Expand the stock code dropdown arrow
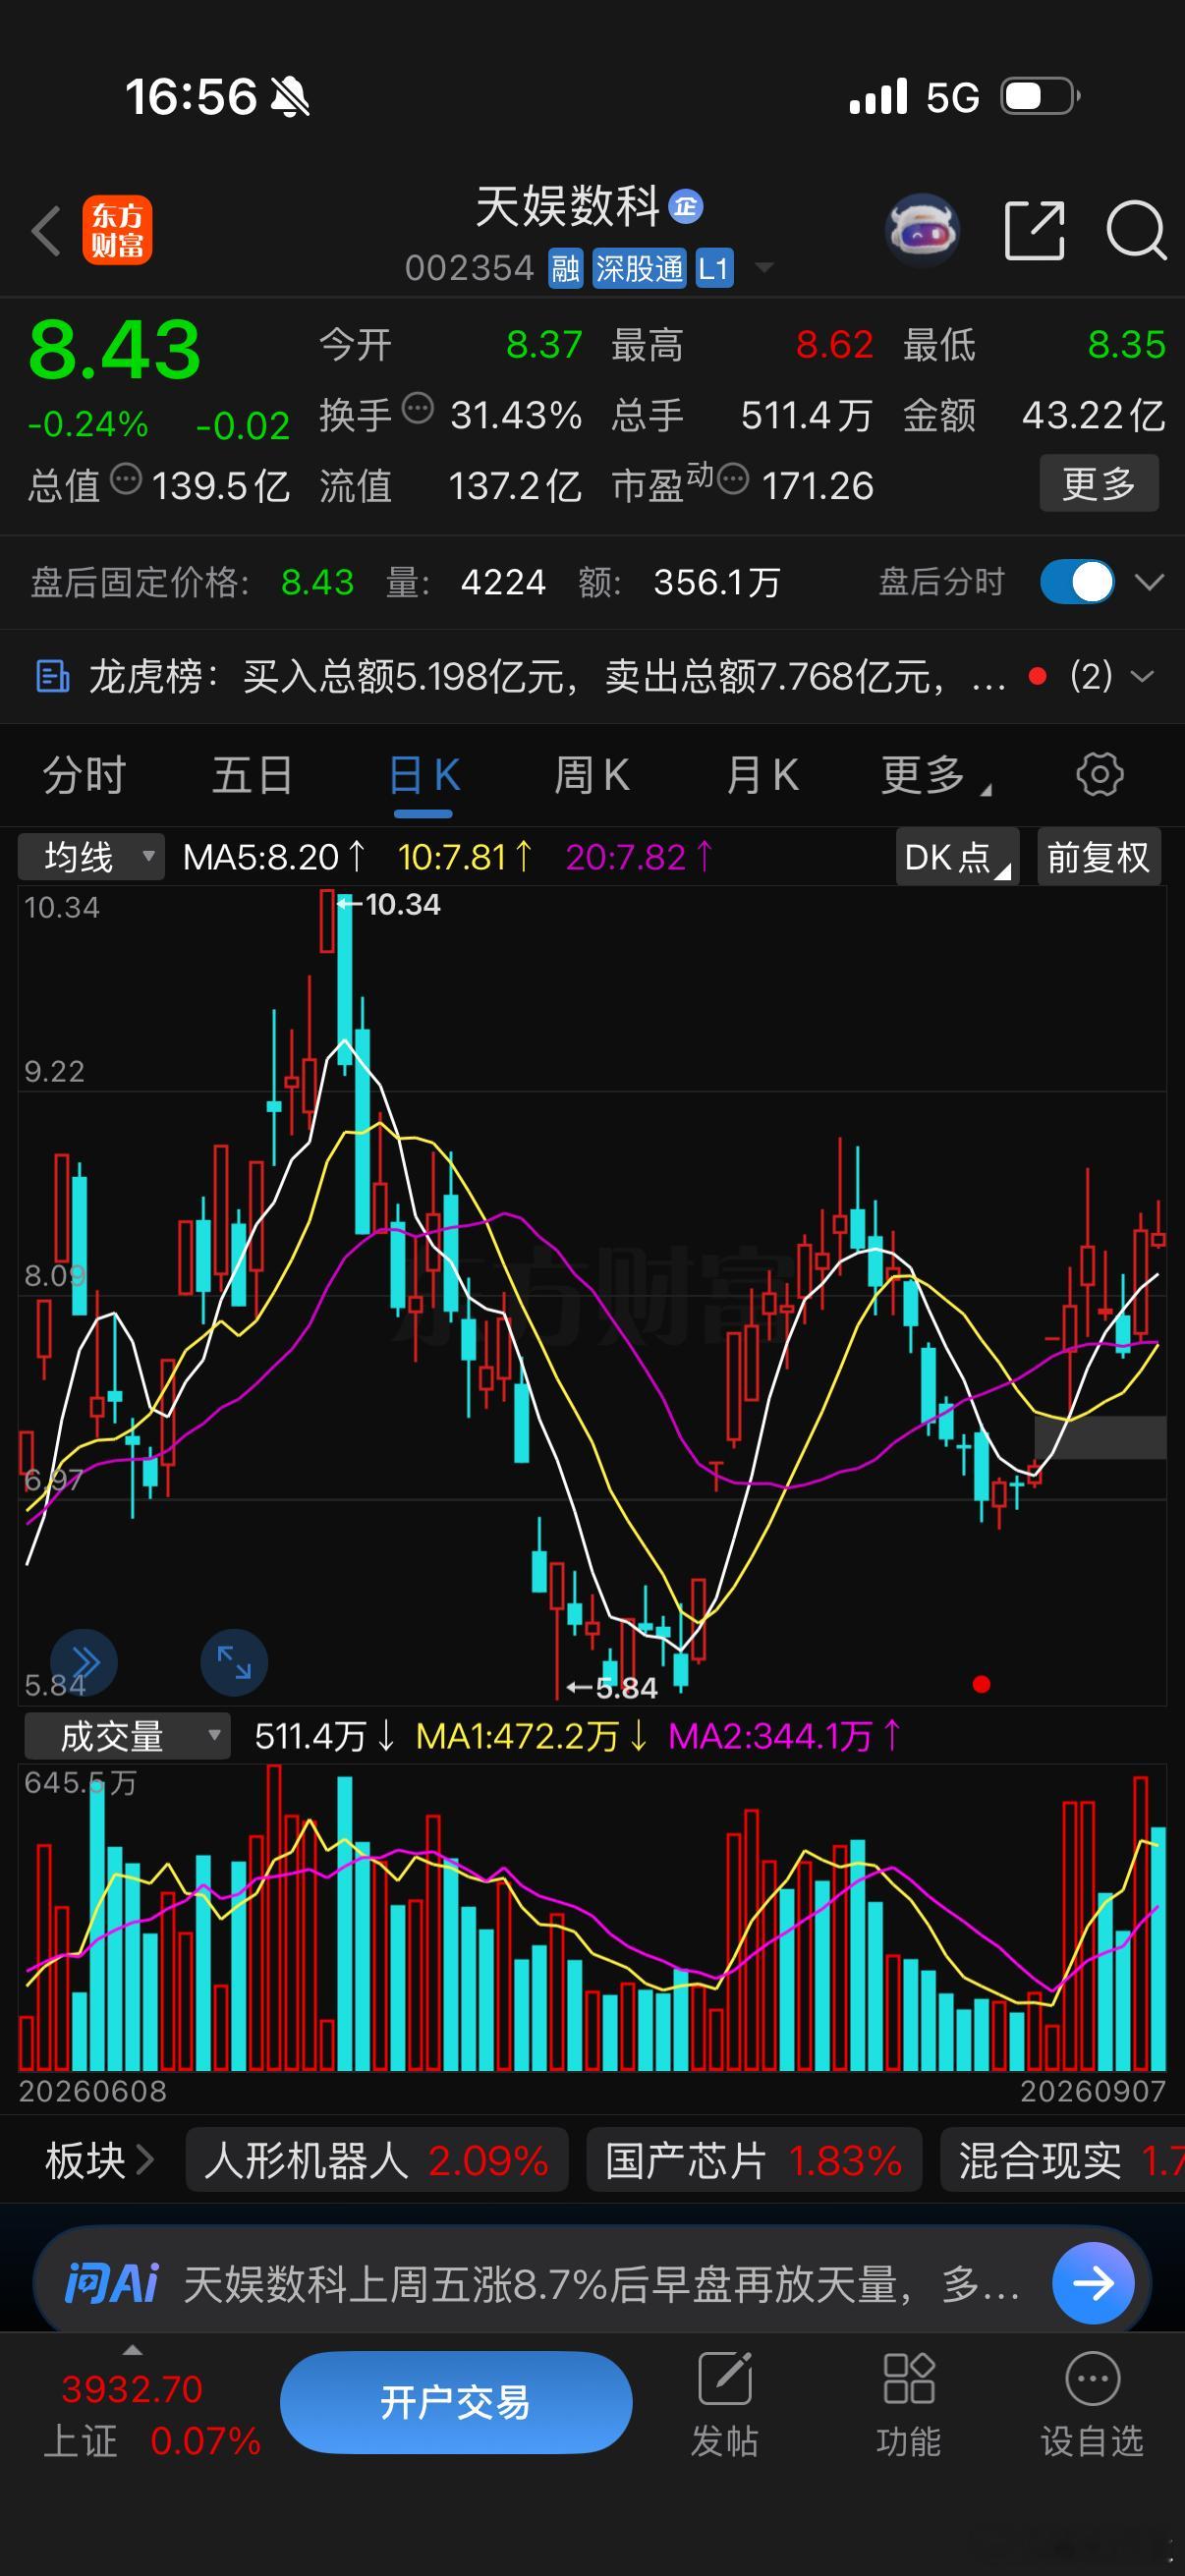The width and height of the screenshot is (1185, 2576). pos(764,268)
